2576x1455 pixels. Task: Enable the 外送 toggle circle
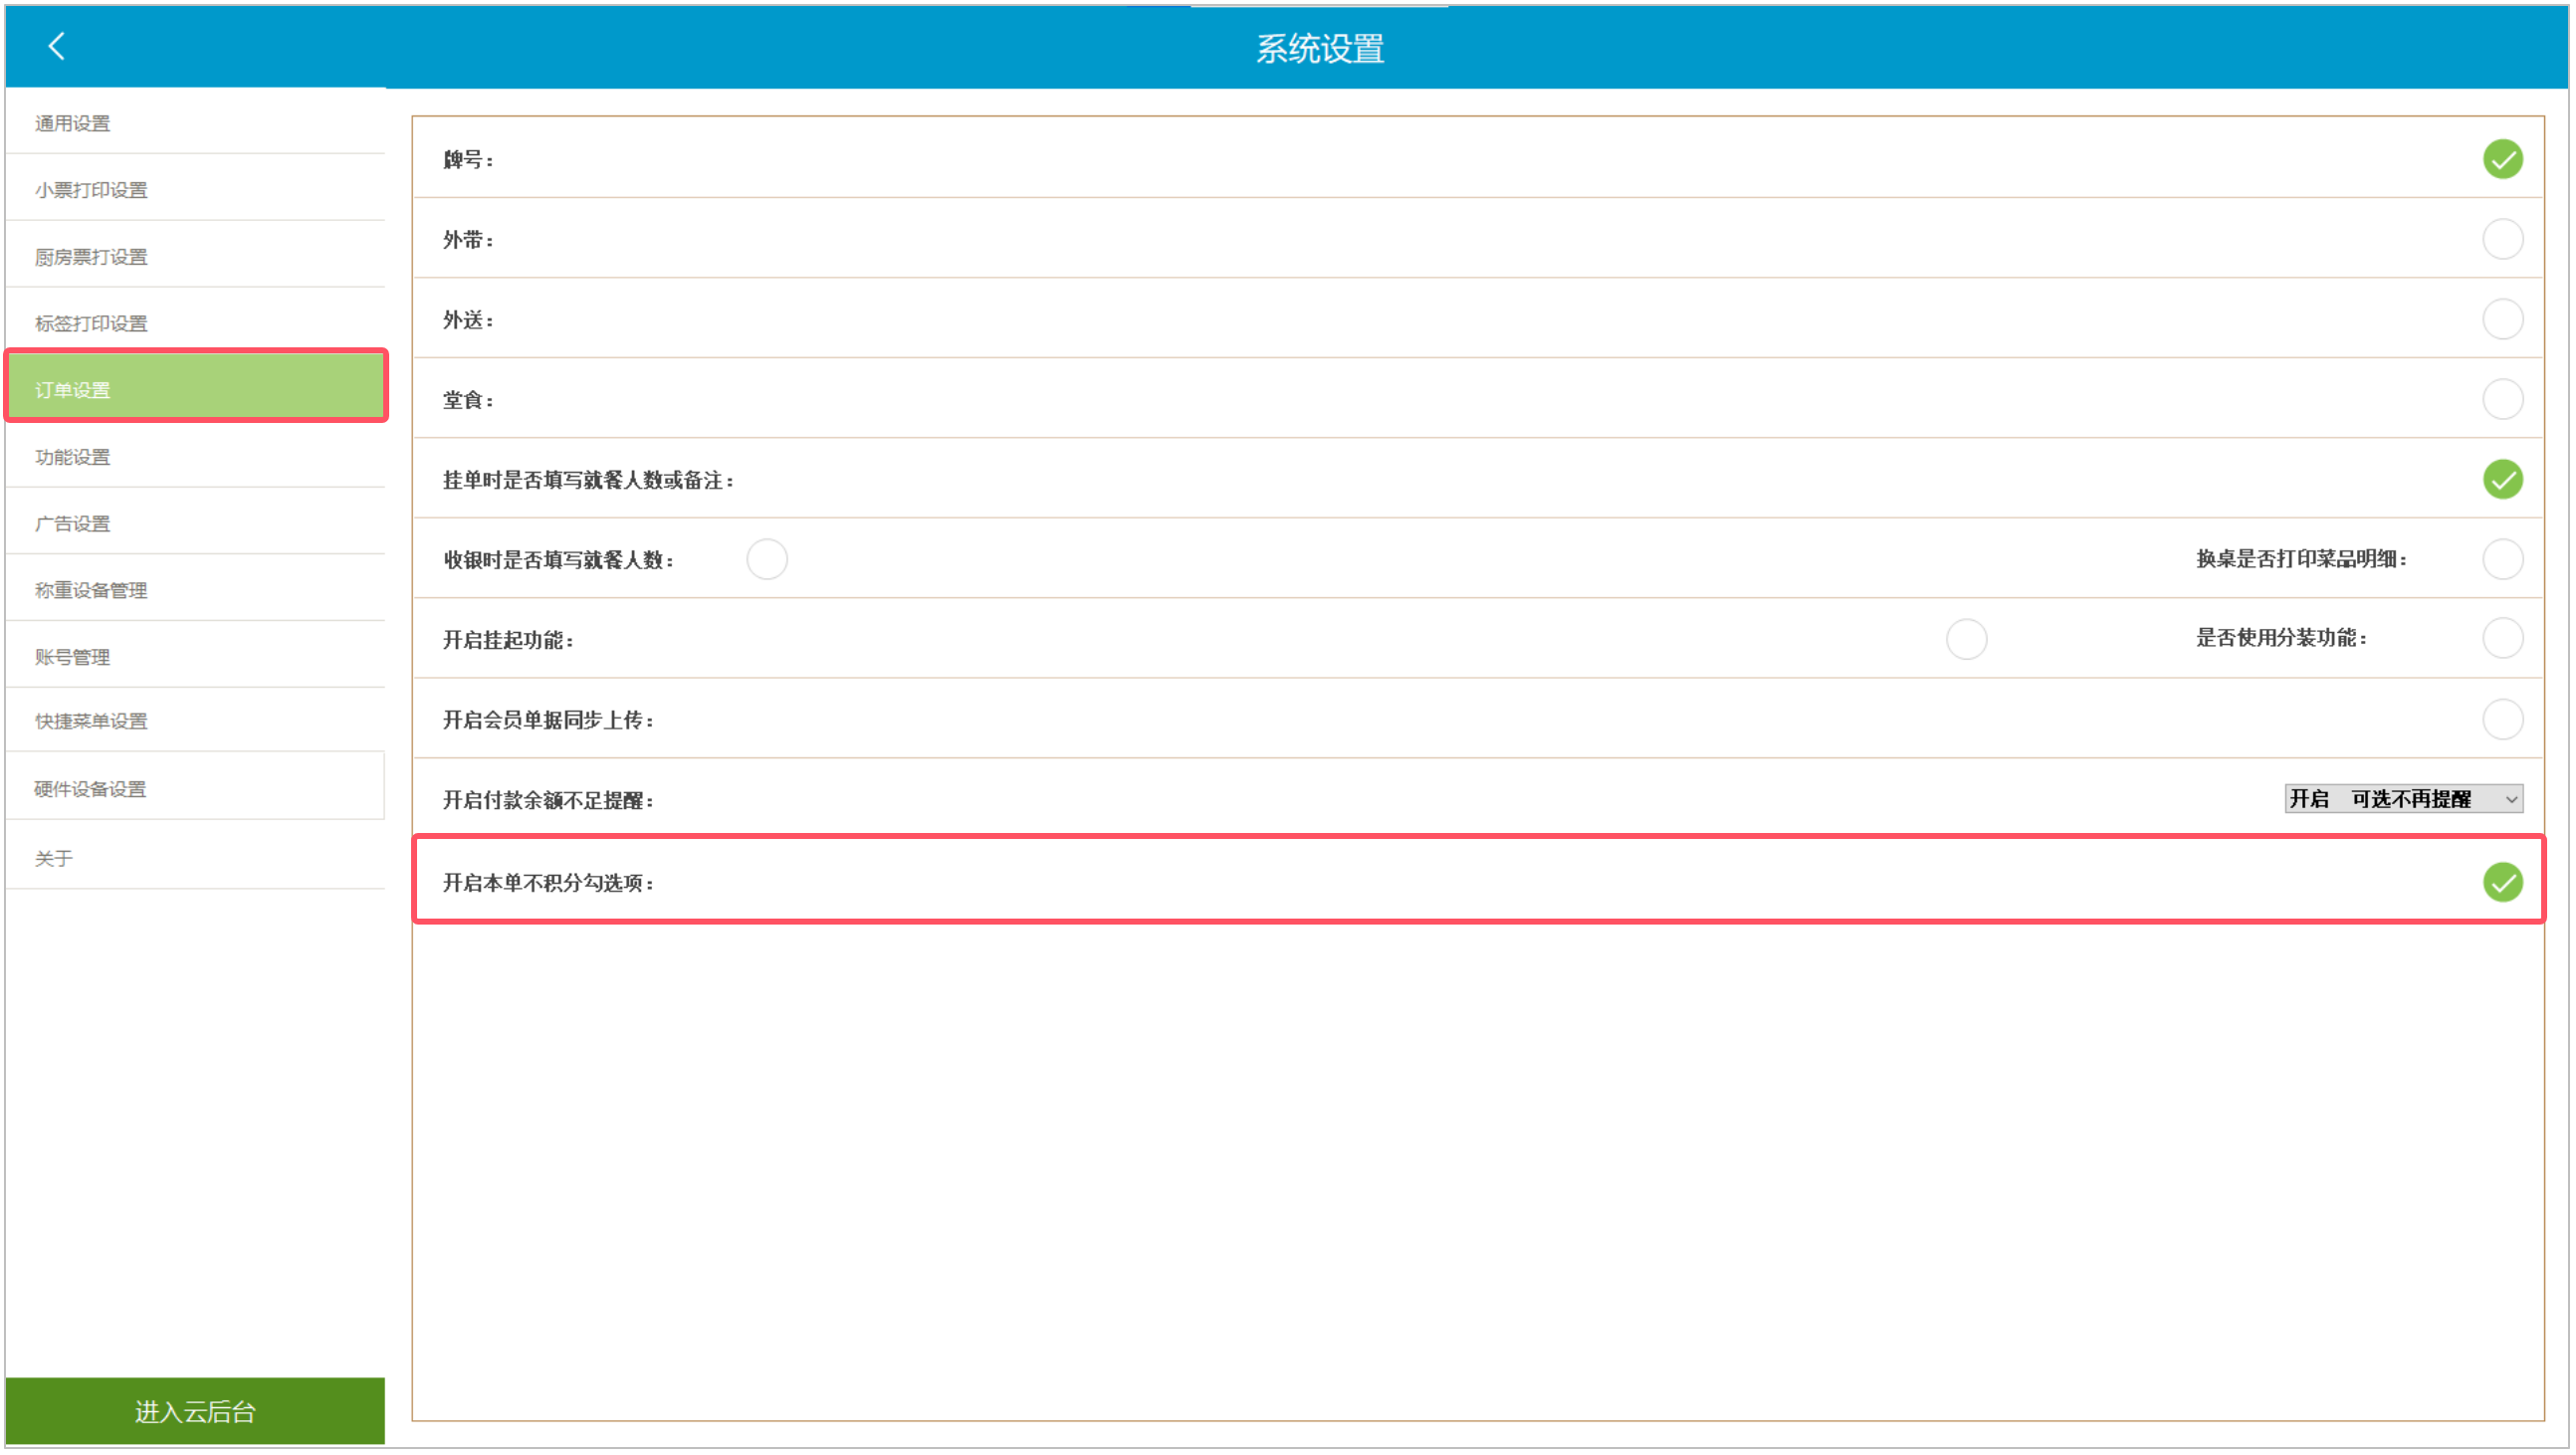tap(2501, 319)
